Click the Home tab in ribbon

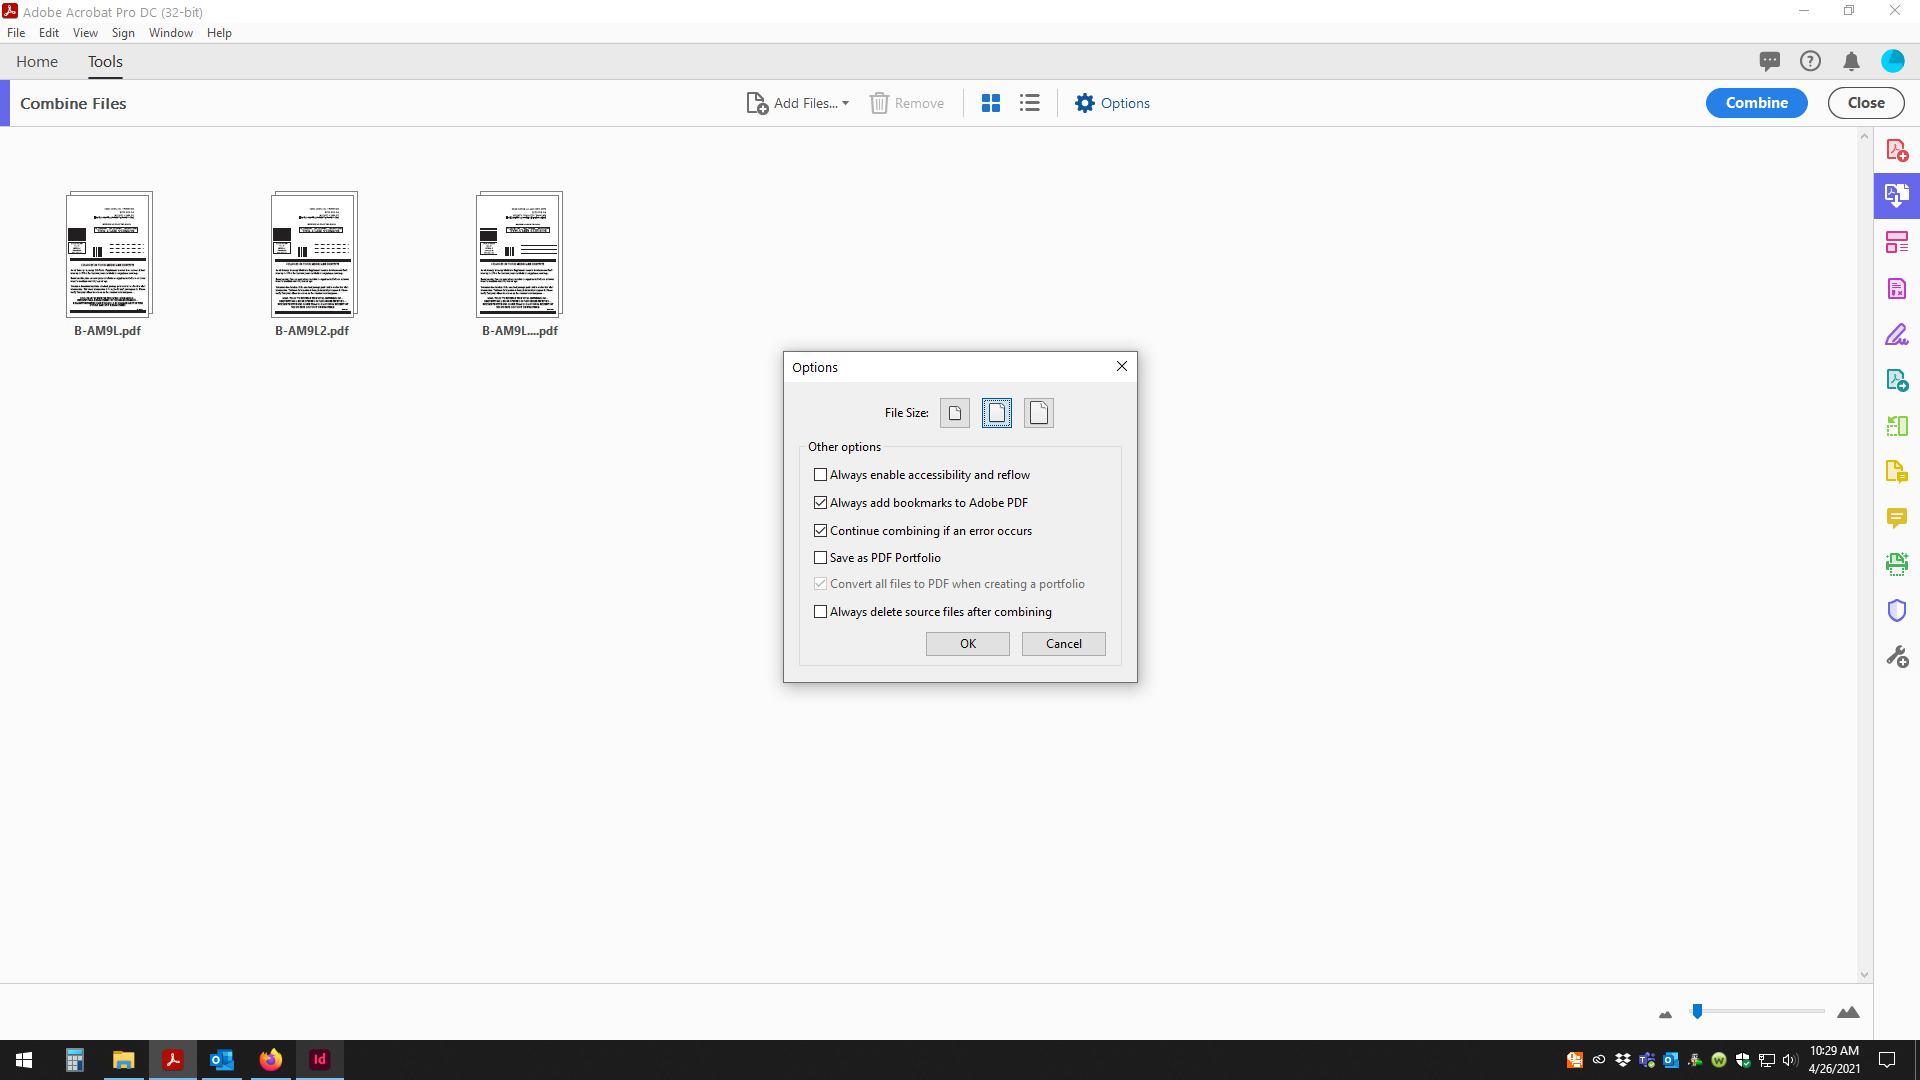tap(37, 62)
